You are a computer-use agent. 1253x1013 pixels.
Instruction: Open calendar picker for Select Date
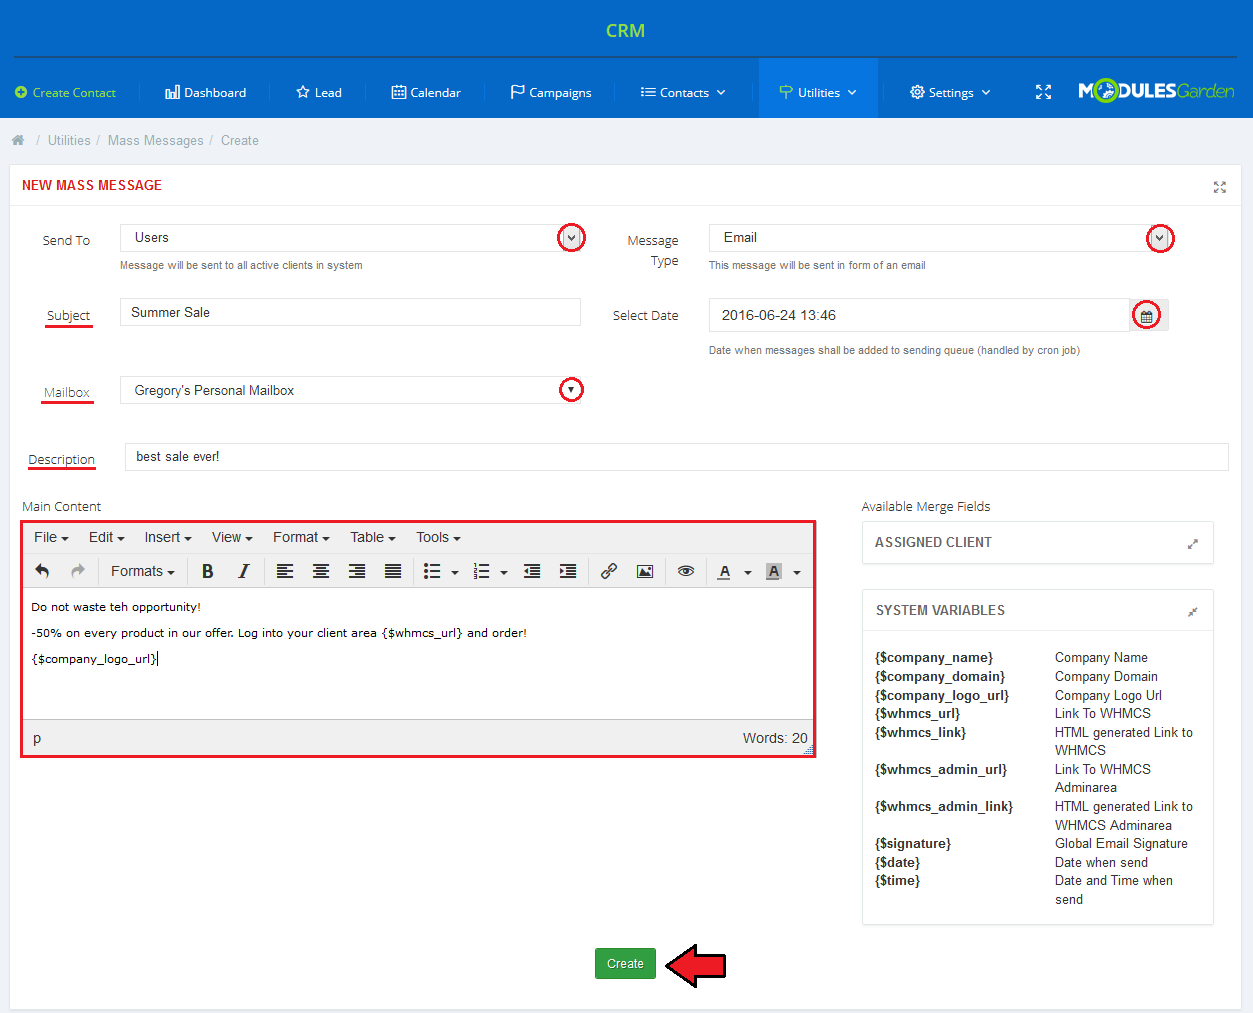pos(1147,316)
